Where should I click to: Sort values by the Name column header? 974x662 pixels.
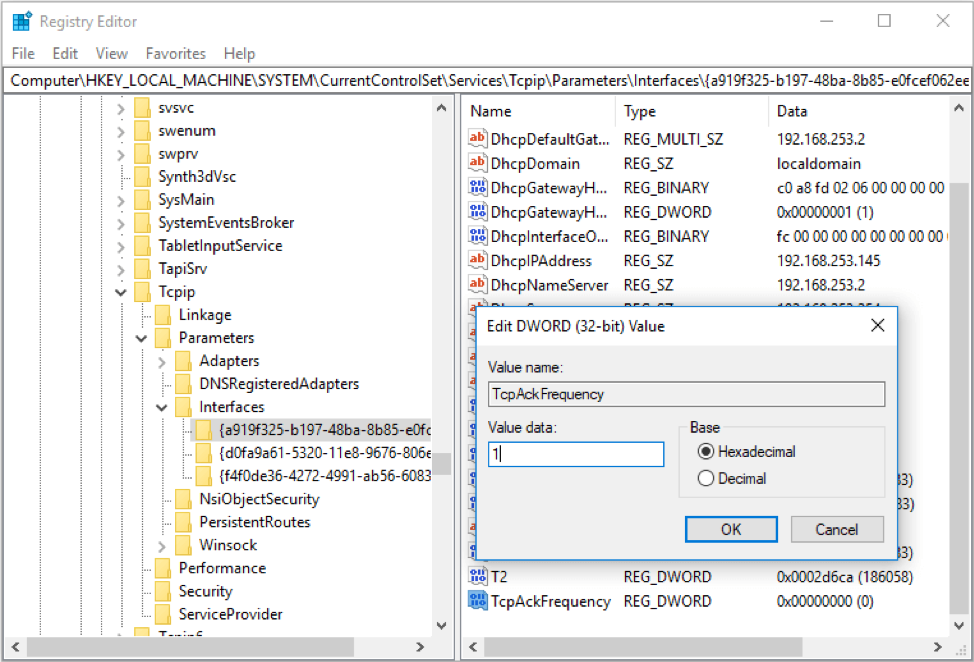539,111
